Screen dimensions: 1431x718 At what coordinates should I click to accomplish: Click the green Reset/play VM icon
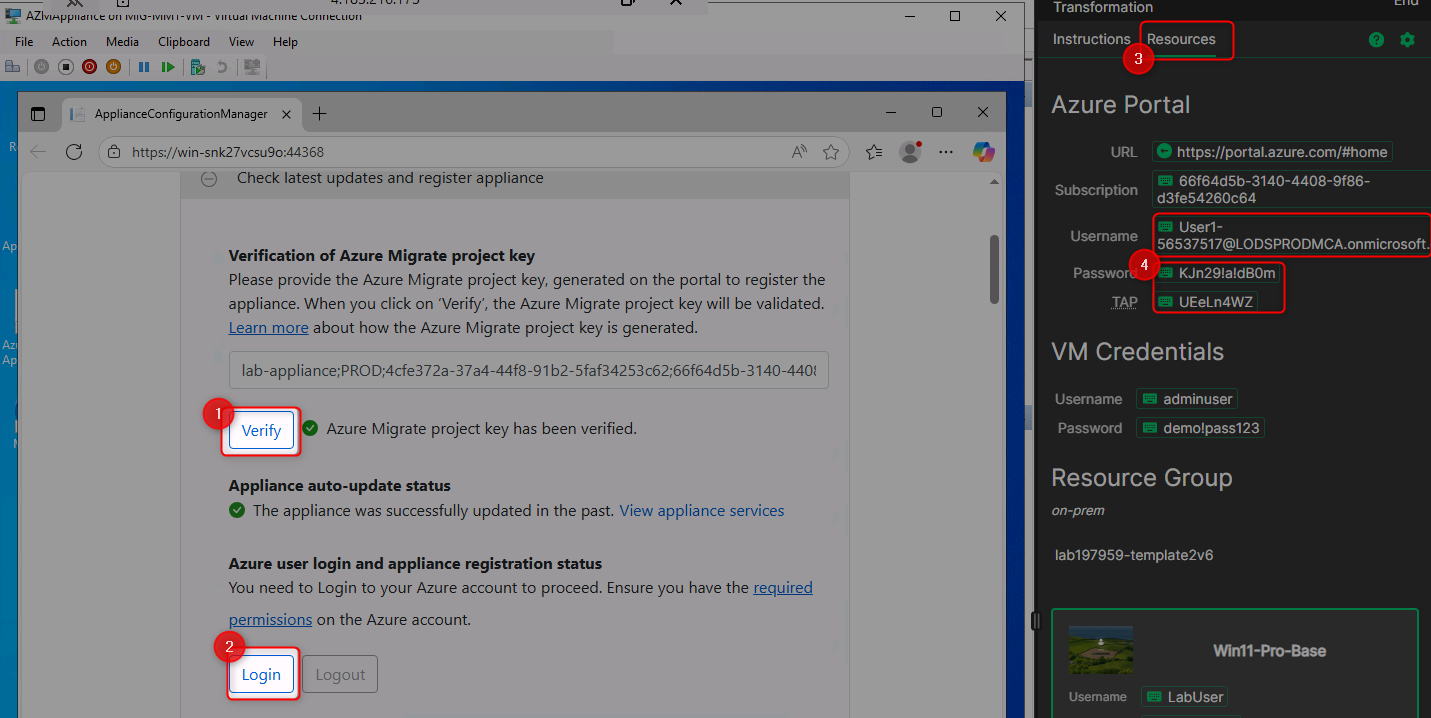tap(168, 67)
